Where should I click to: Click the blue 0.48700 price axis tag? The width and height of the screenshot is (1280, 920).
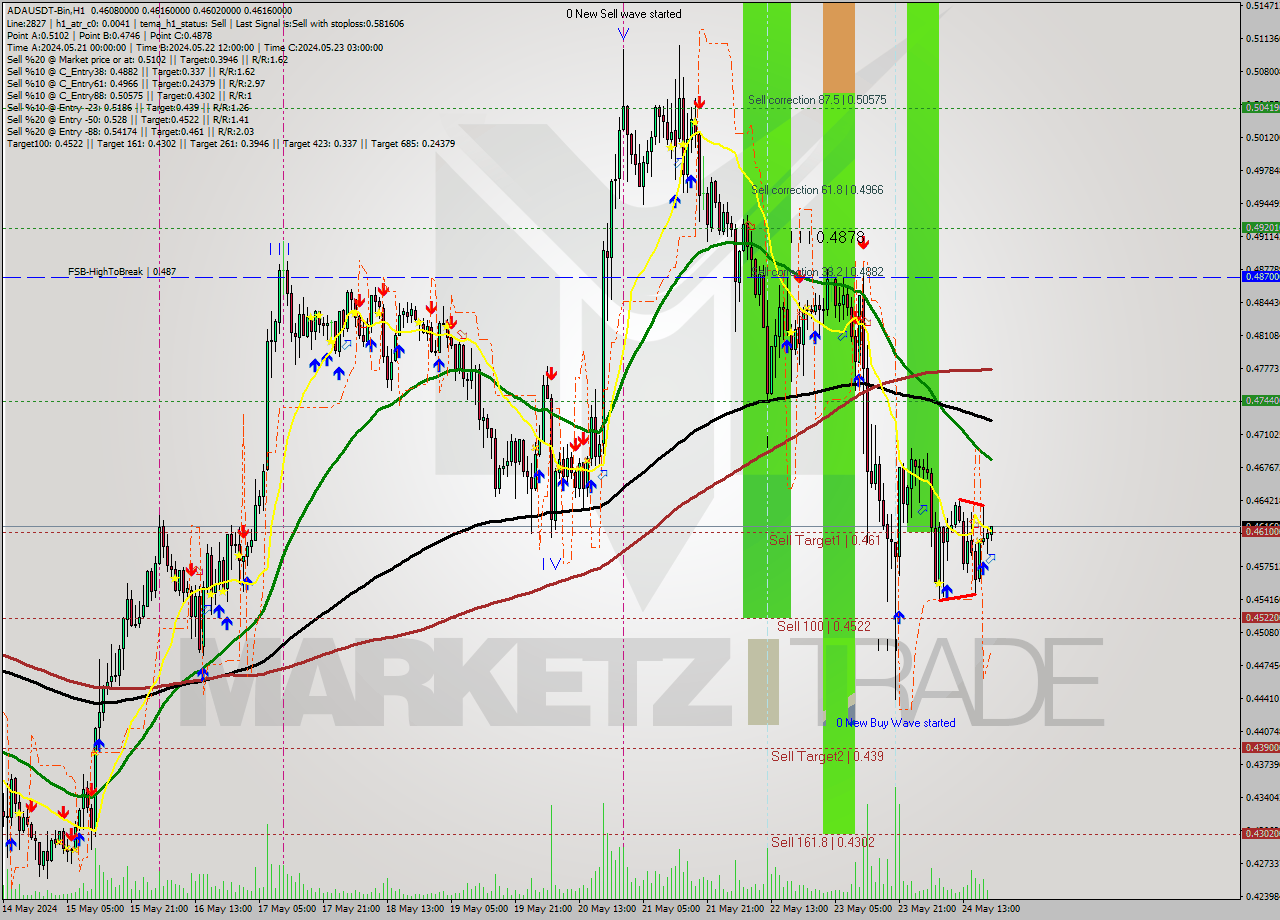coord(1260,277)
